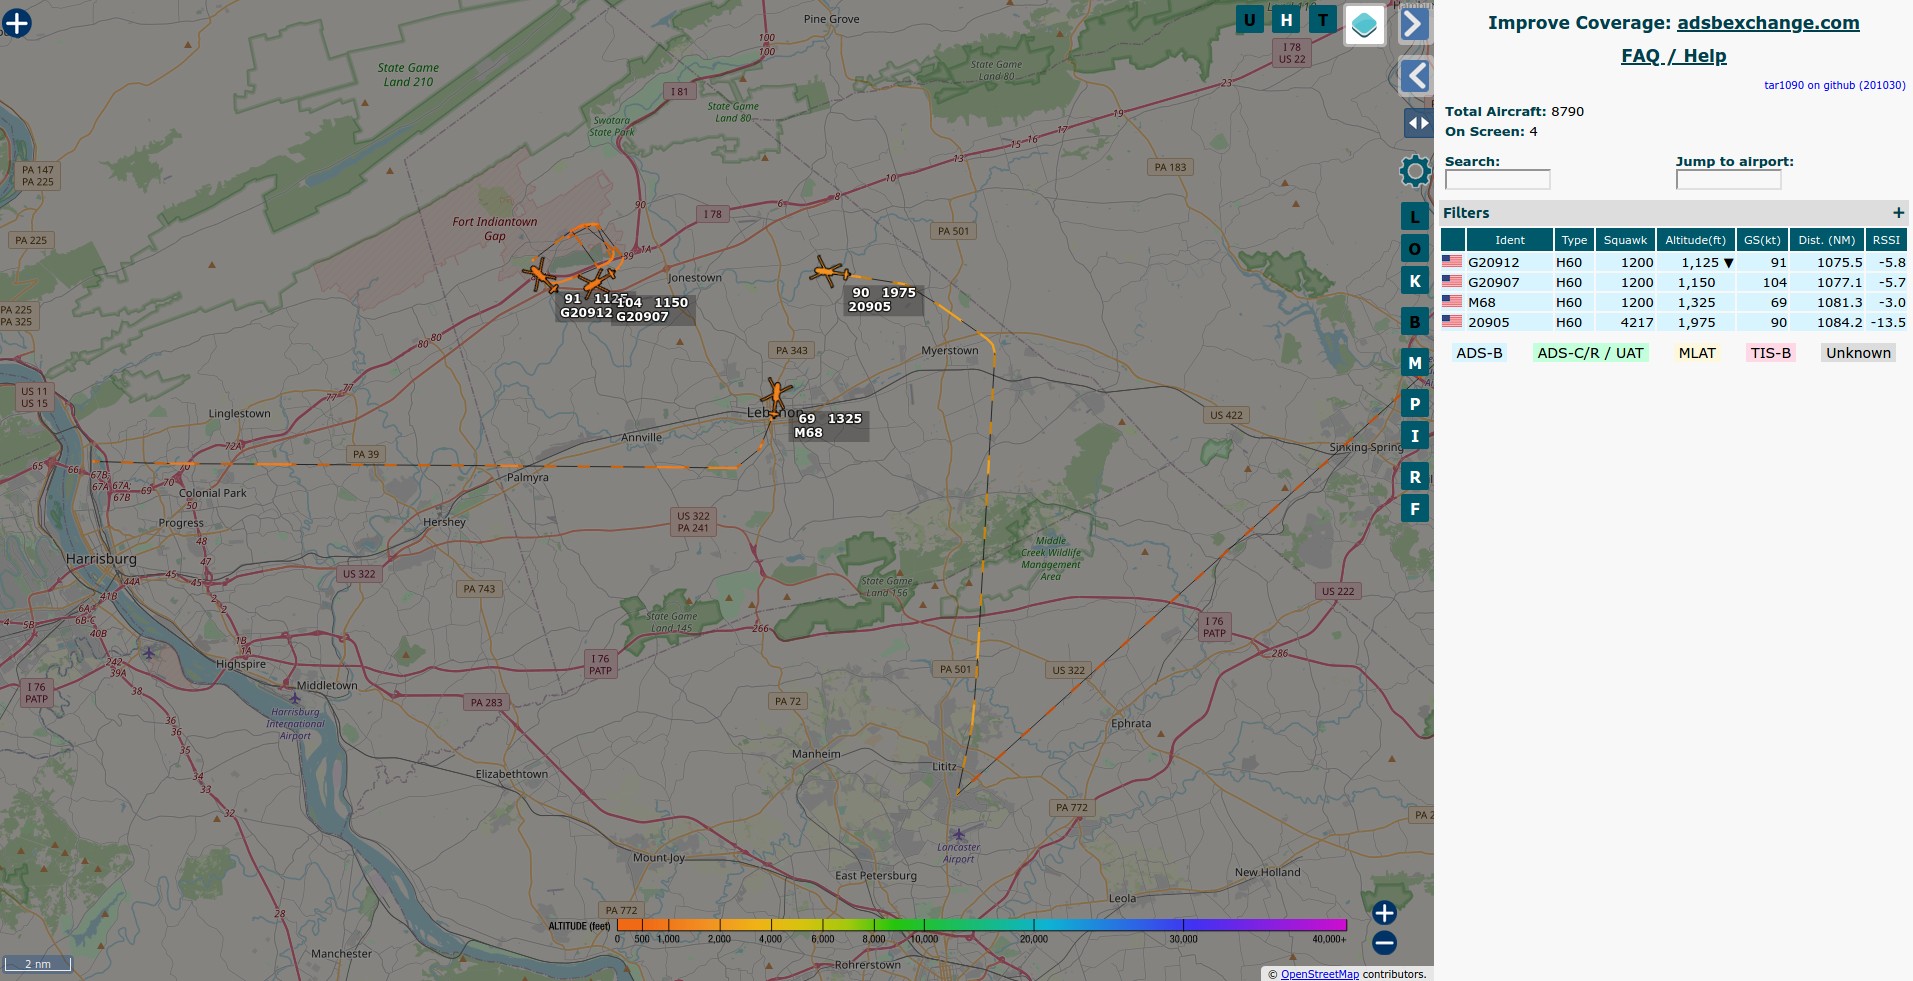Toggle the L map option button

pos(1414,217)
